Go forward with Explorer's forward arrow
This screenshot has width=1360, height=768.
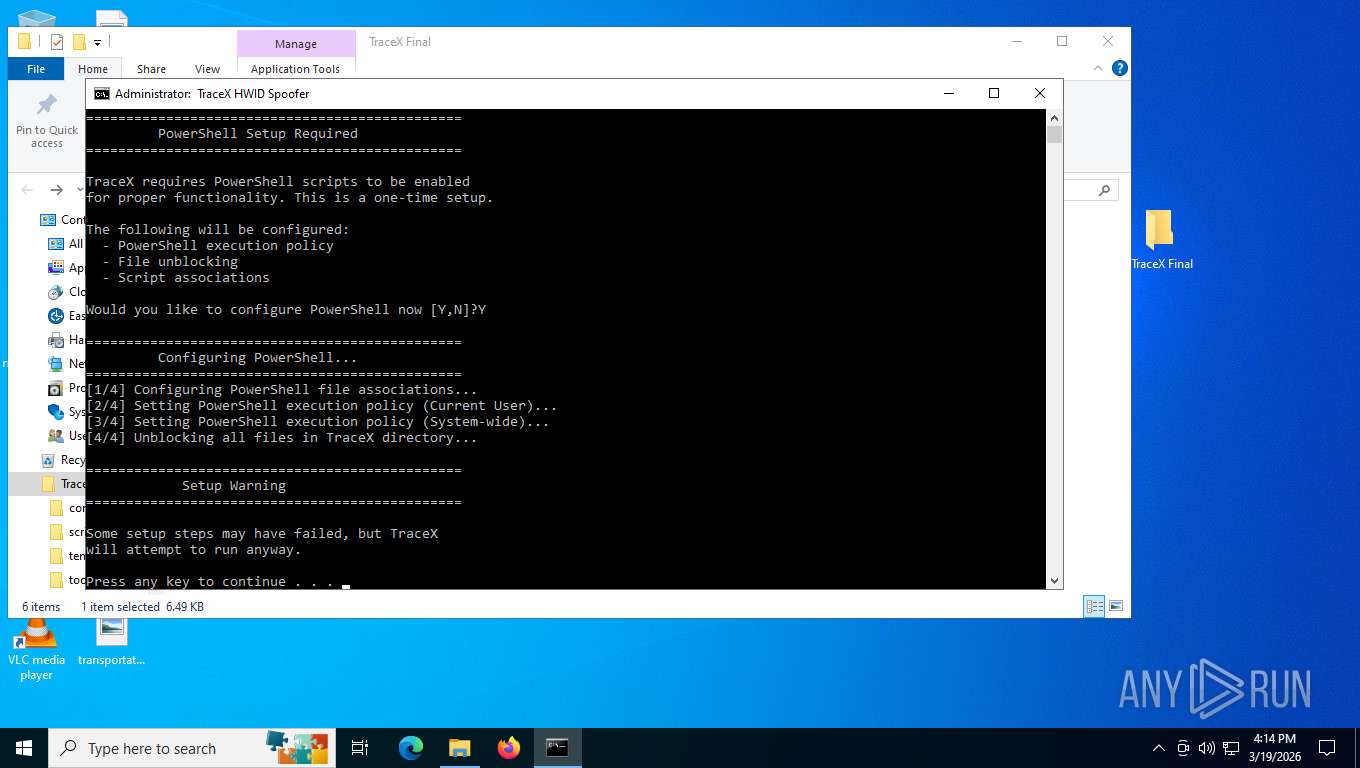[x=57, y=190]
